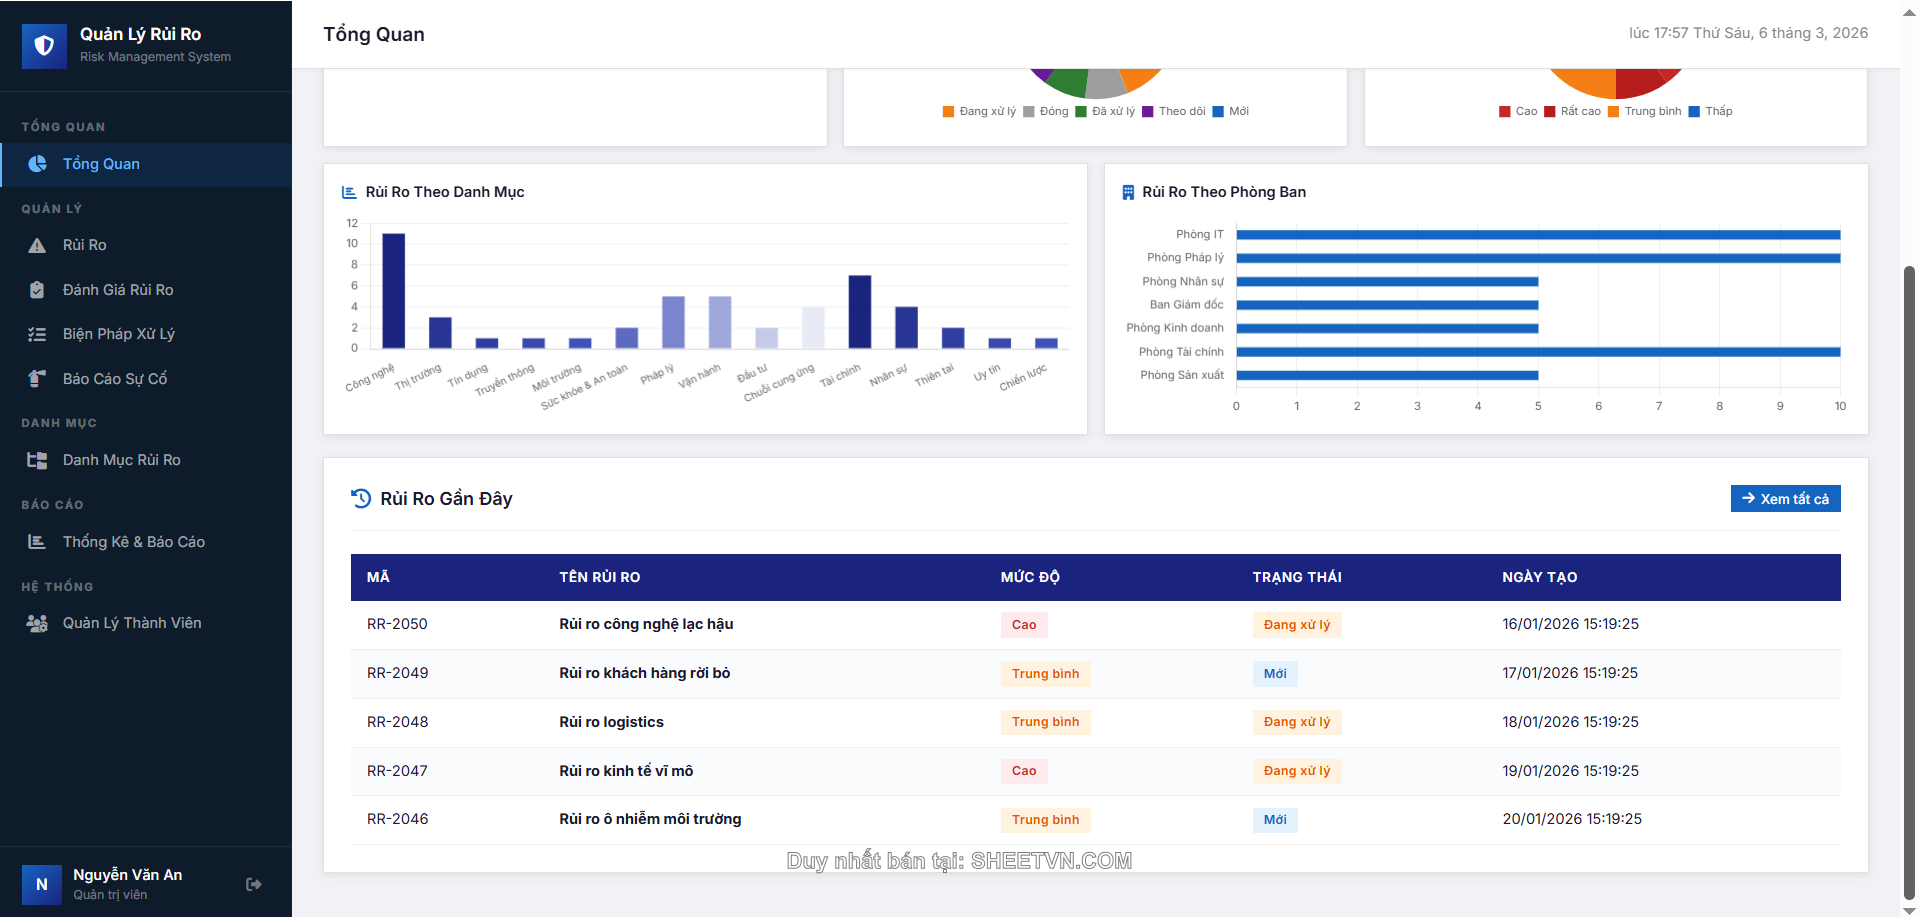Image resolution: width=1919 pixels, height=917 pixels.
Task: Click the Quản Lý Thành Viên users icon
Action: (x=37, y=623)
